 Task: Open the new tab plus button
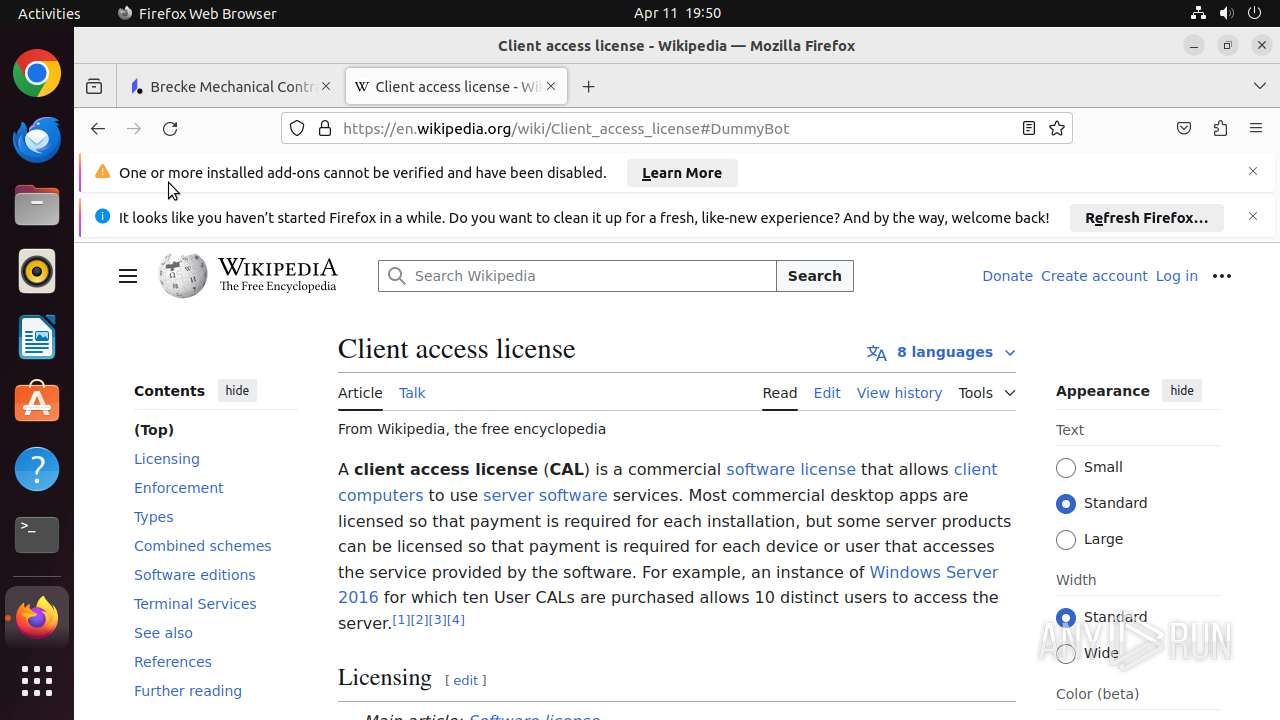[x=589, y=87]
